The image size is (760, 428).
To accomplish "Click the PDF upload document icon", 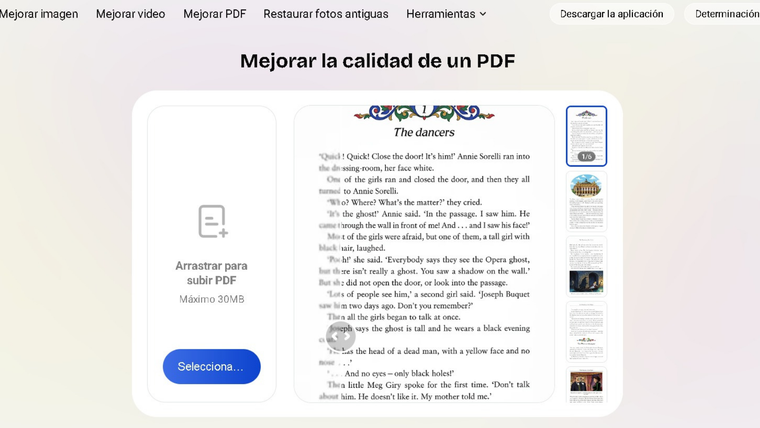I will pyautogui.click(x=212, y=221).
